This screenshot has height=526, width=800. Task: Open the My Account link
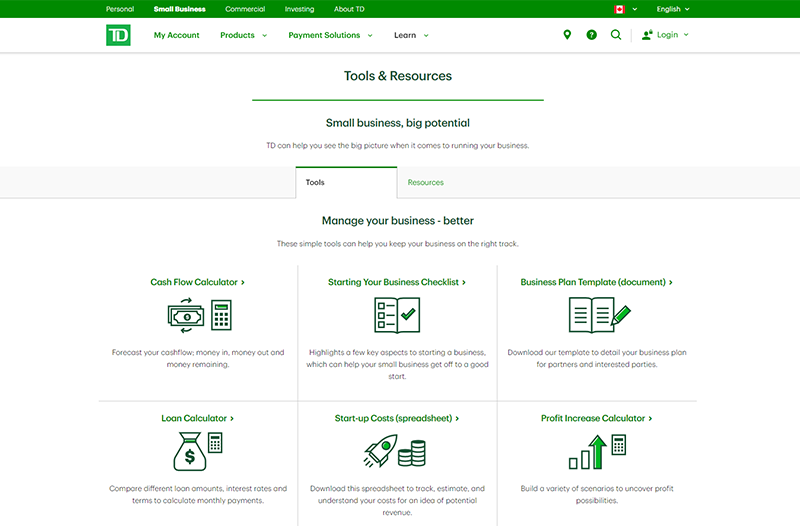point(177,35)
